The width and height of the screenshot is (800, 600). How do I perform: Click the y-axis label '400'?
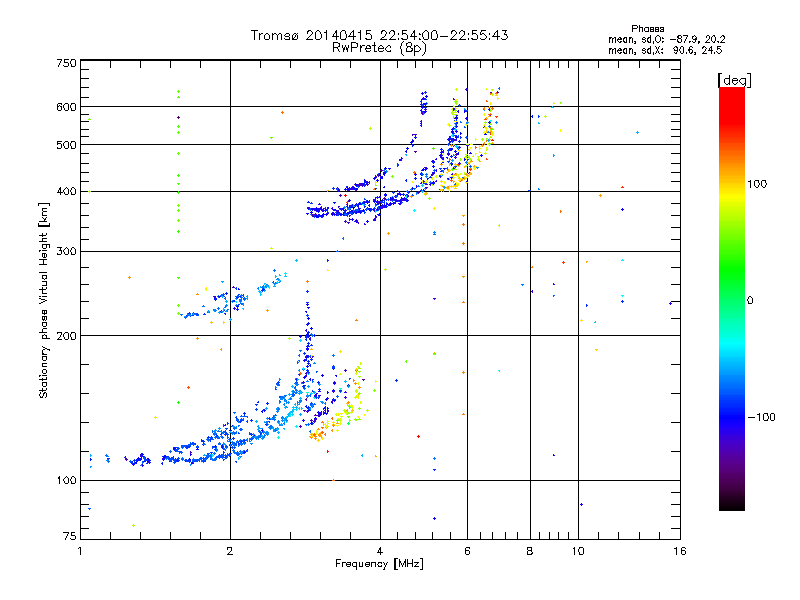[66, 191]
